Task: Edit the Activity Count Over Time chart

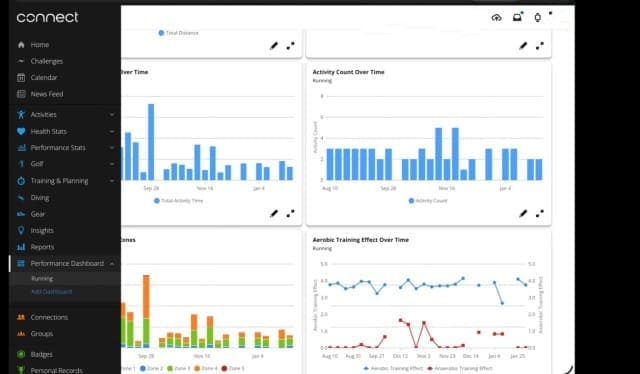Action: 523,214
